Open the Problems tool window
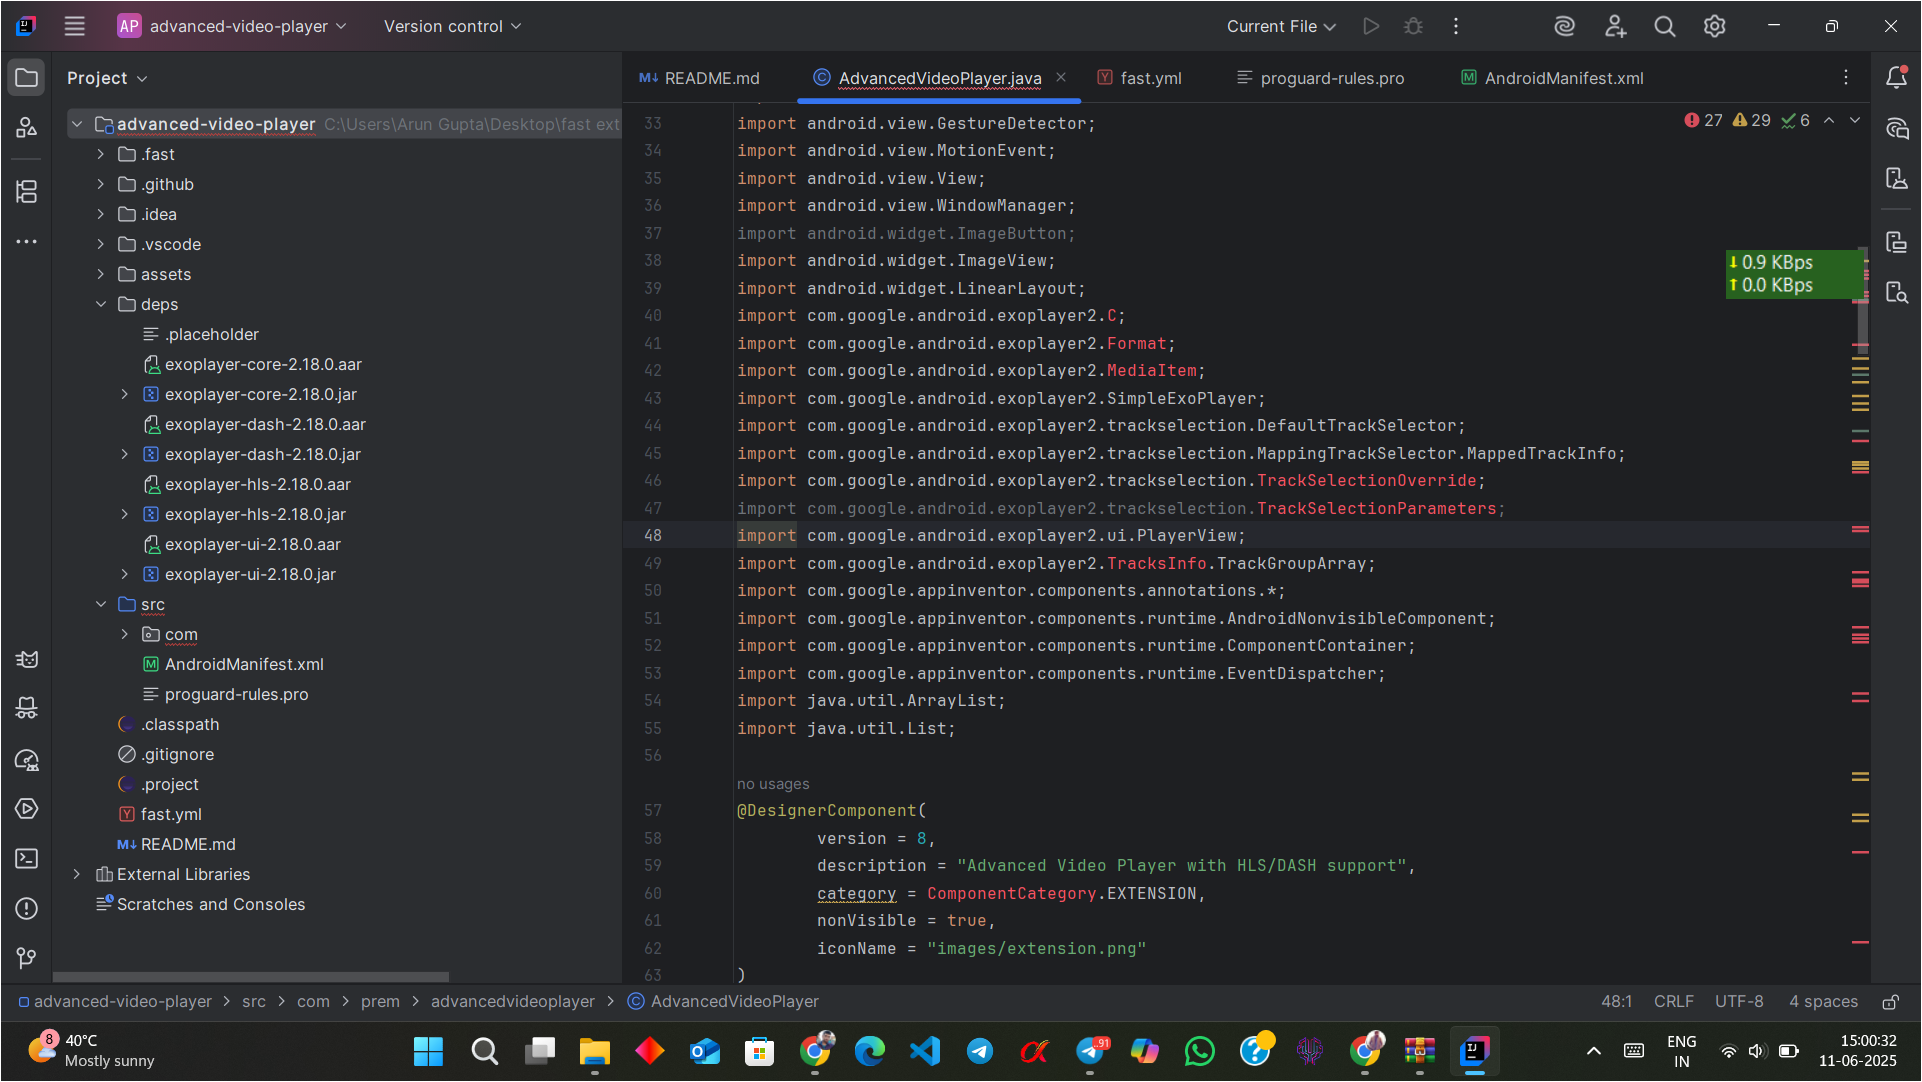Viewport: 1922px width, 1082px height. 27,909
